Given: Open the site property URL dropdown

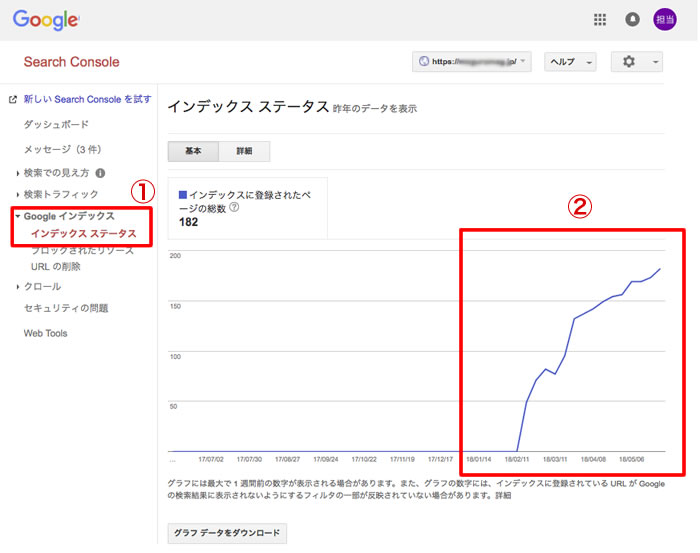Looking at the screenshot, I should pyautogui.click(x=471, y=62).
